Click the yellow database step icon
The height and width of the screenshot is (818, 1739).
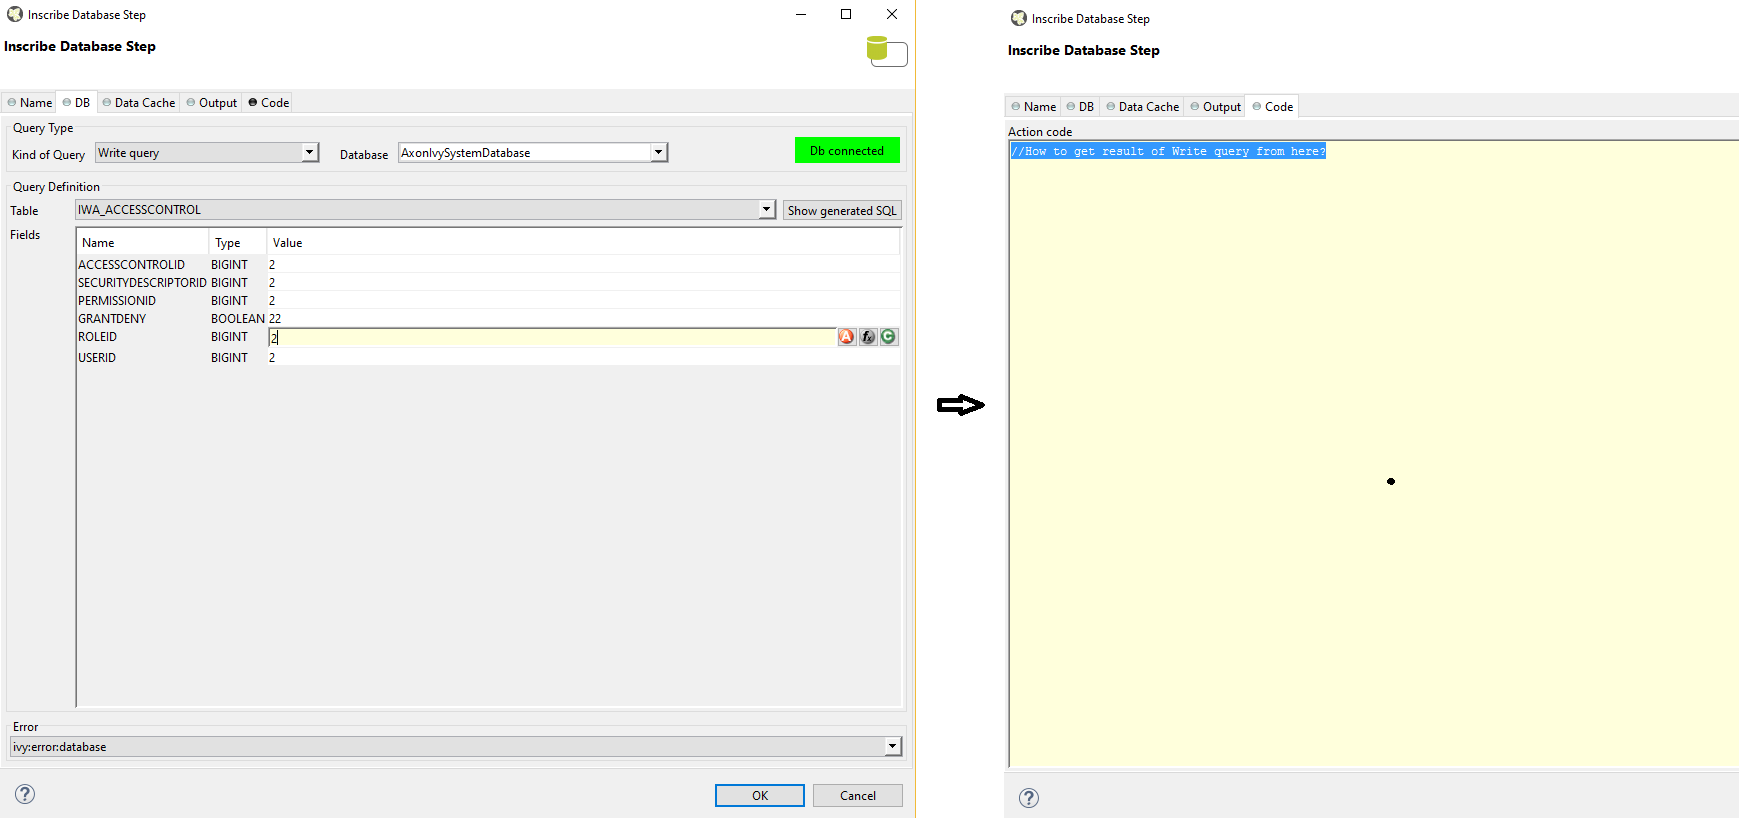(887, 51)
